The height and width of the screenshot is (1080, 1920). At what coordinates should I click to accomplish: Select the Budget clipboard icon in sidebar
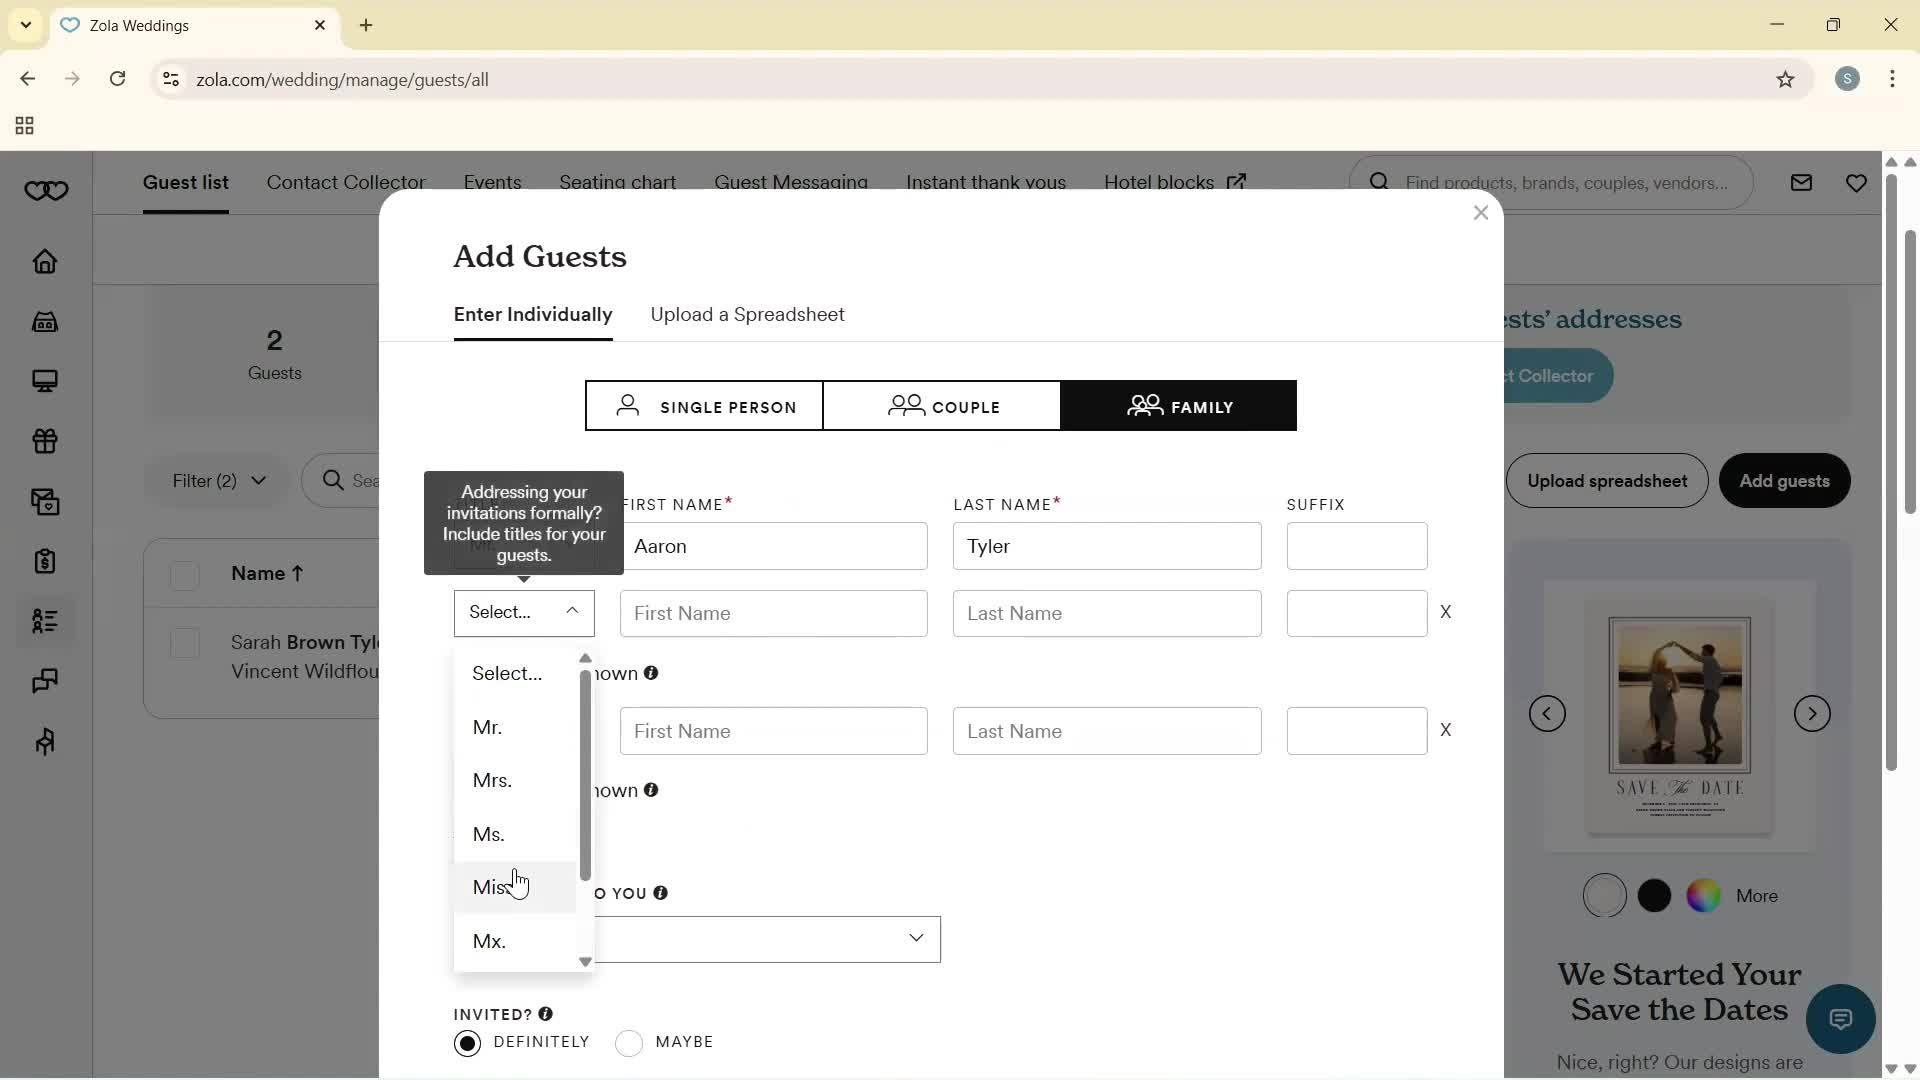[x=46, y=562]
